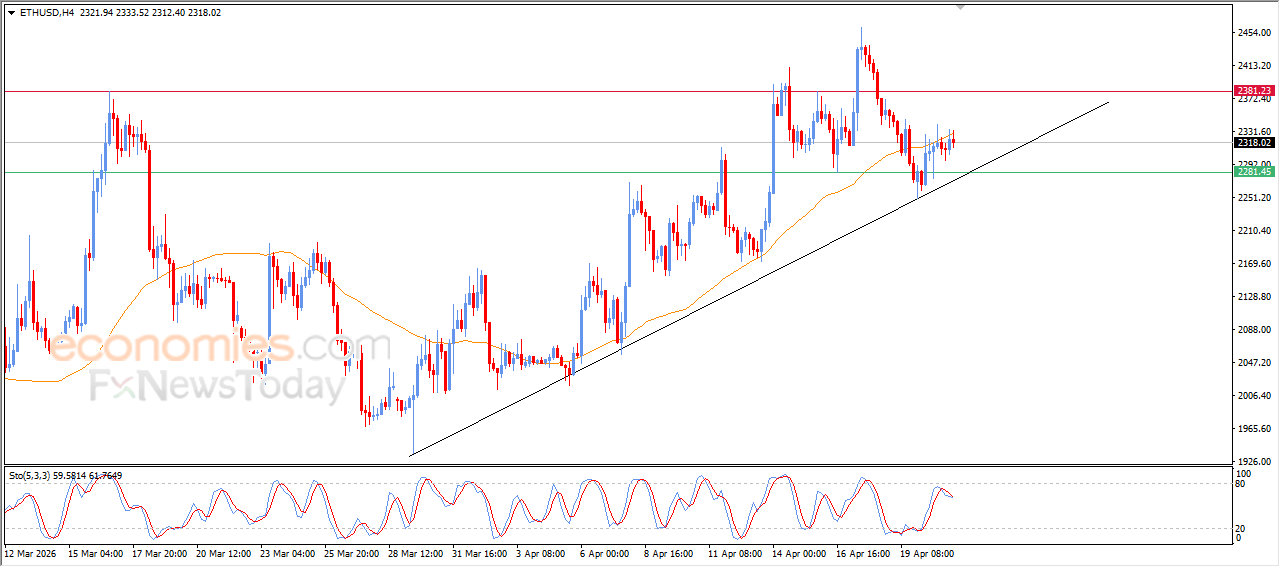Click the 2047.20 price axis label

point(1253,363)
